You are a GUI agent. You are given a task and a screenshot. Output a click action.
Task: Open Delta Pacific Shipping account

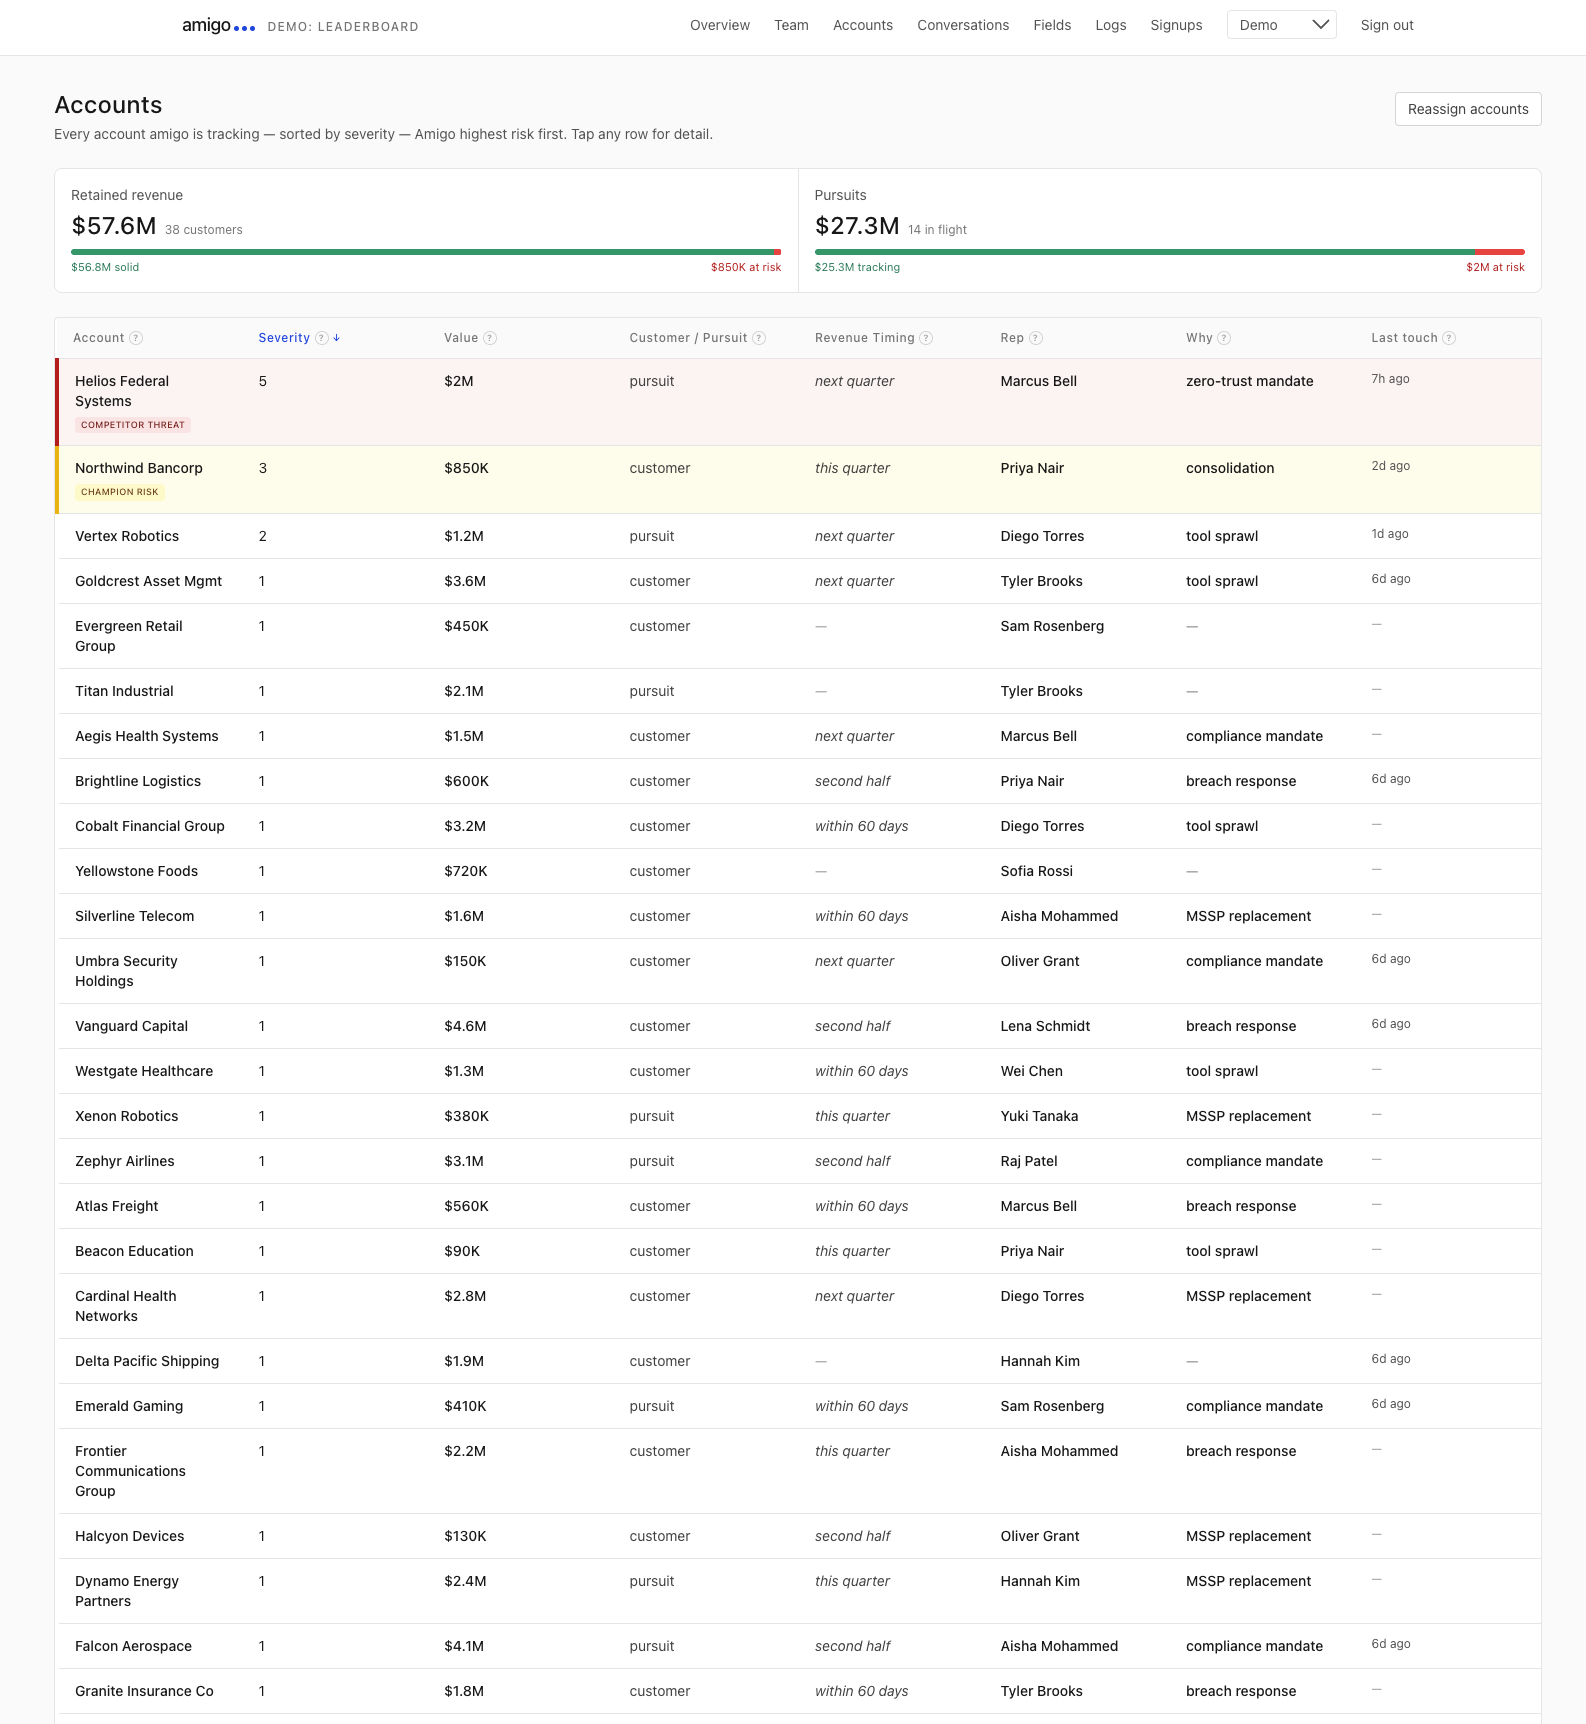click(798, 1361)
